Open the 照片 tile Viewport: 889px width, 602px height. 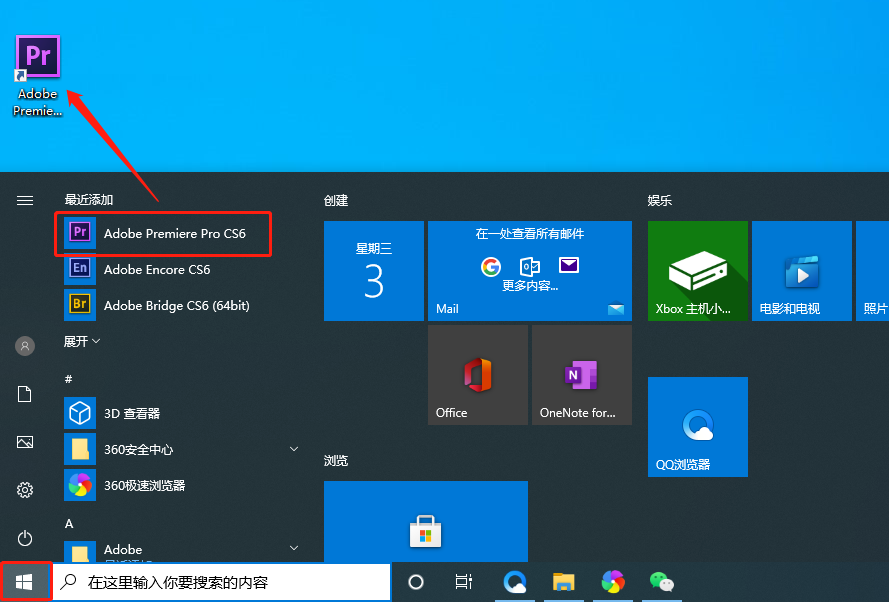coord(873,271)
